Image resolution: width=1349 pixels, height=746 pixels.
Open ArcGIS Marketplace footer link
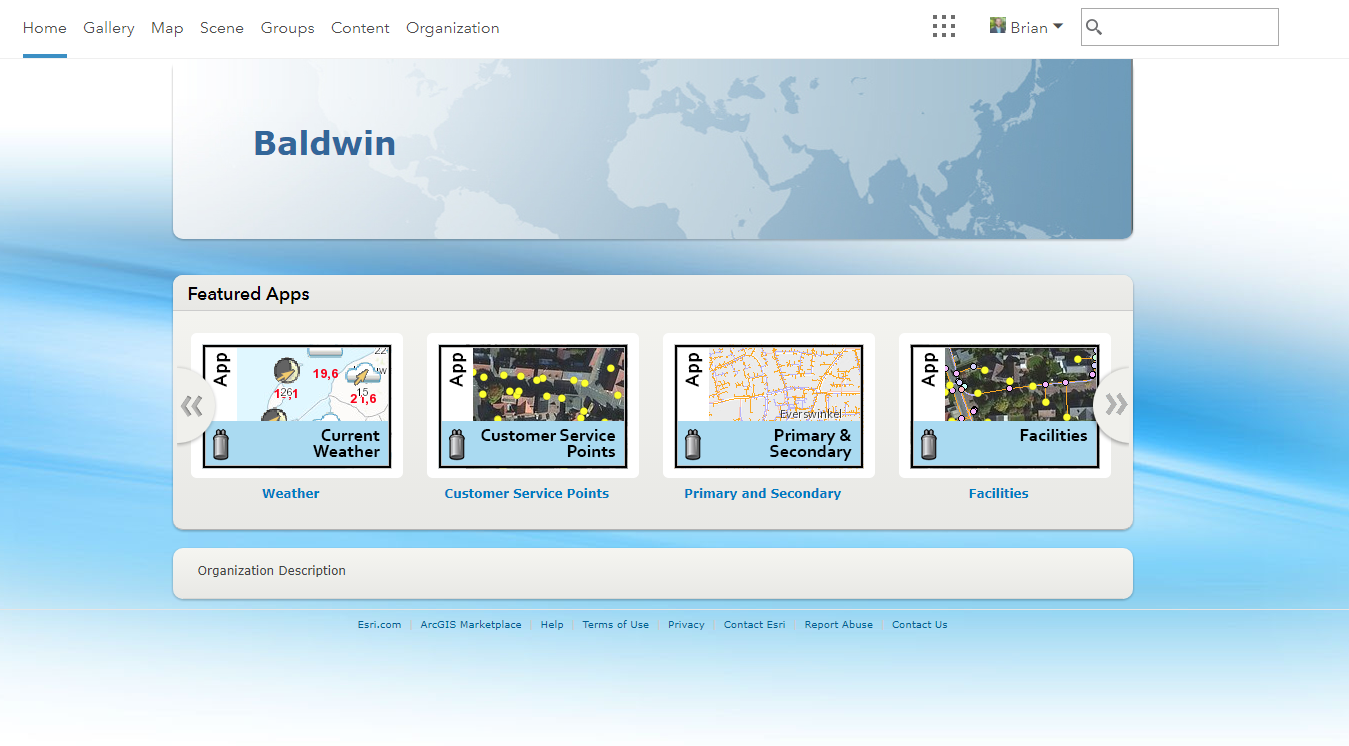(471, 625)
